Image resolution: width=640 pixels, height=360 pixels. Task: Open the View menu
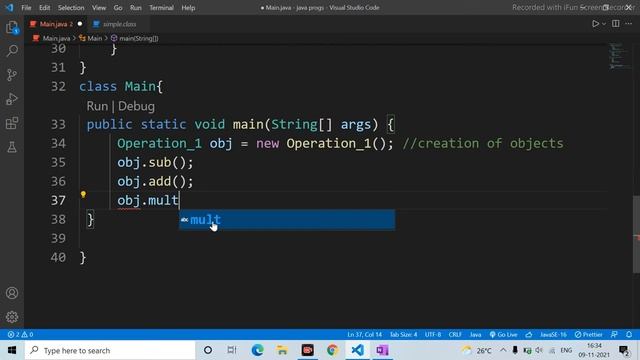(x=99, y=7)
